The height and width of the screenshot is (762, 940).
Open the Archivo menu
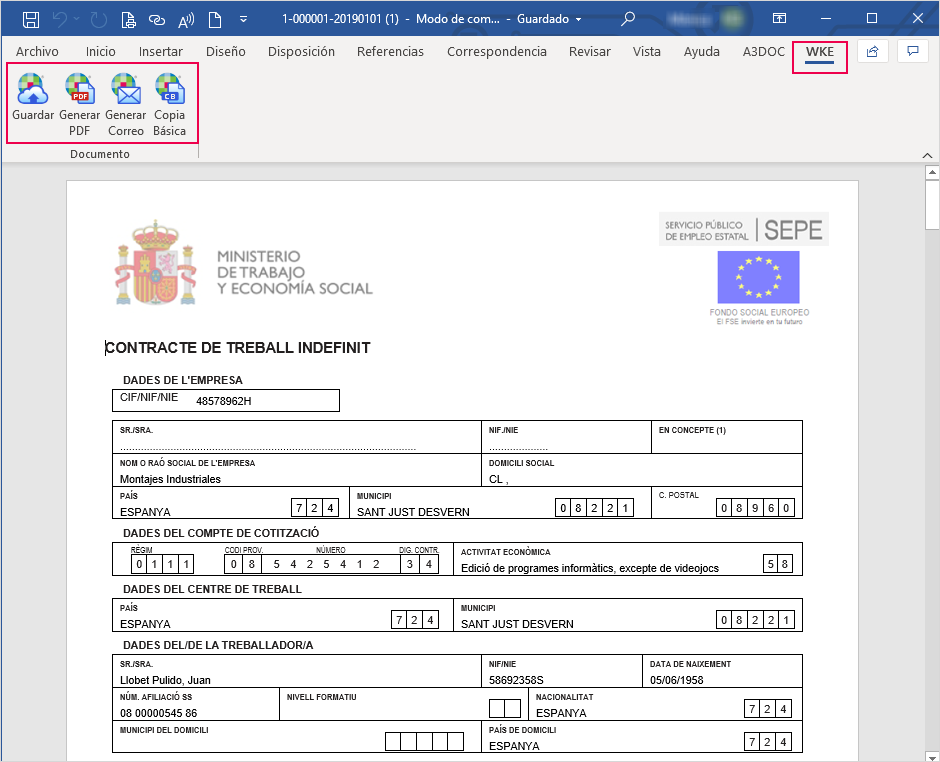pos(37,52)
